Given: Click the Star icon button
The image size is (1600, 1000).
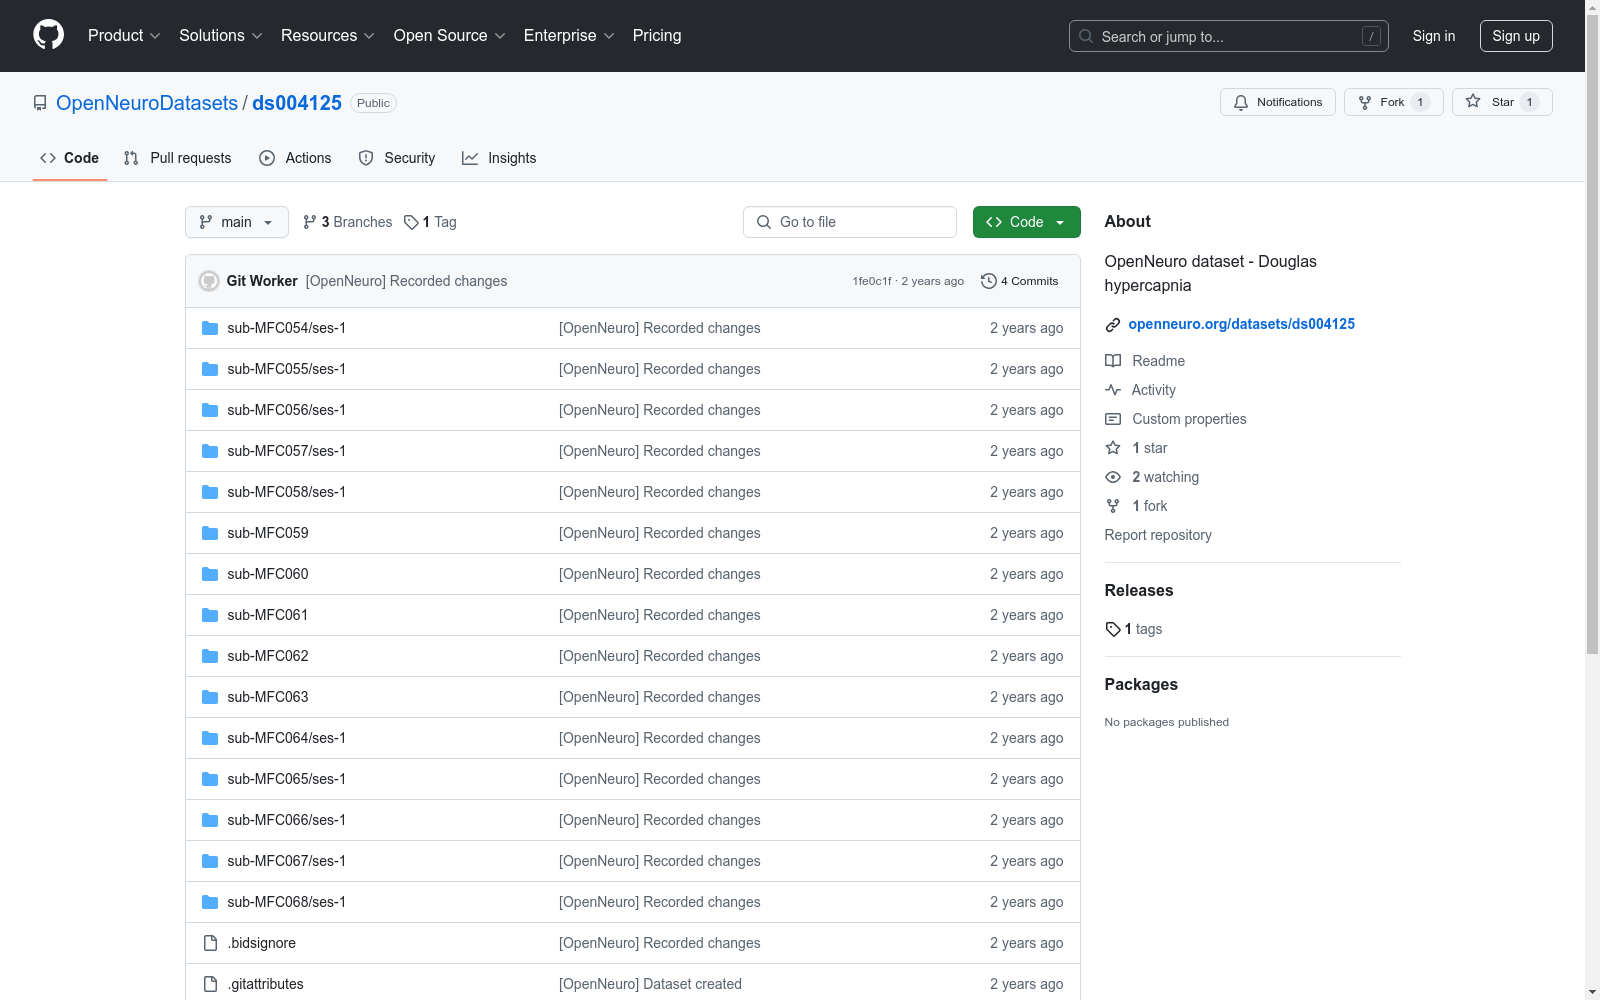Looking at the screenshot, I should click(x=1473, y=101).
